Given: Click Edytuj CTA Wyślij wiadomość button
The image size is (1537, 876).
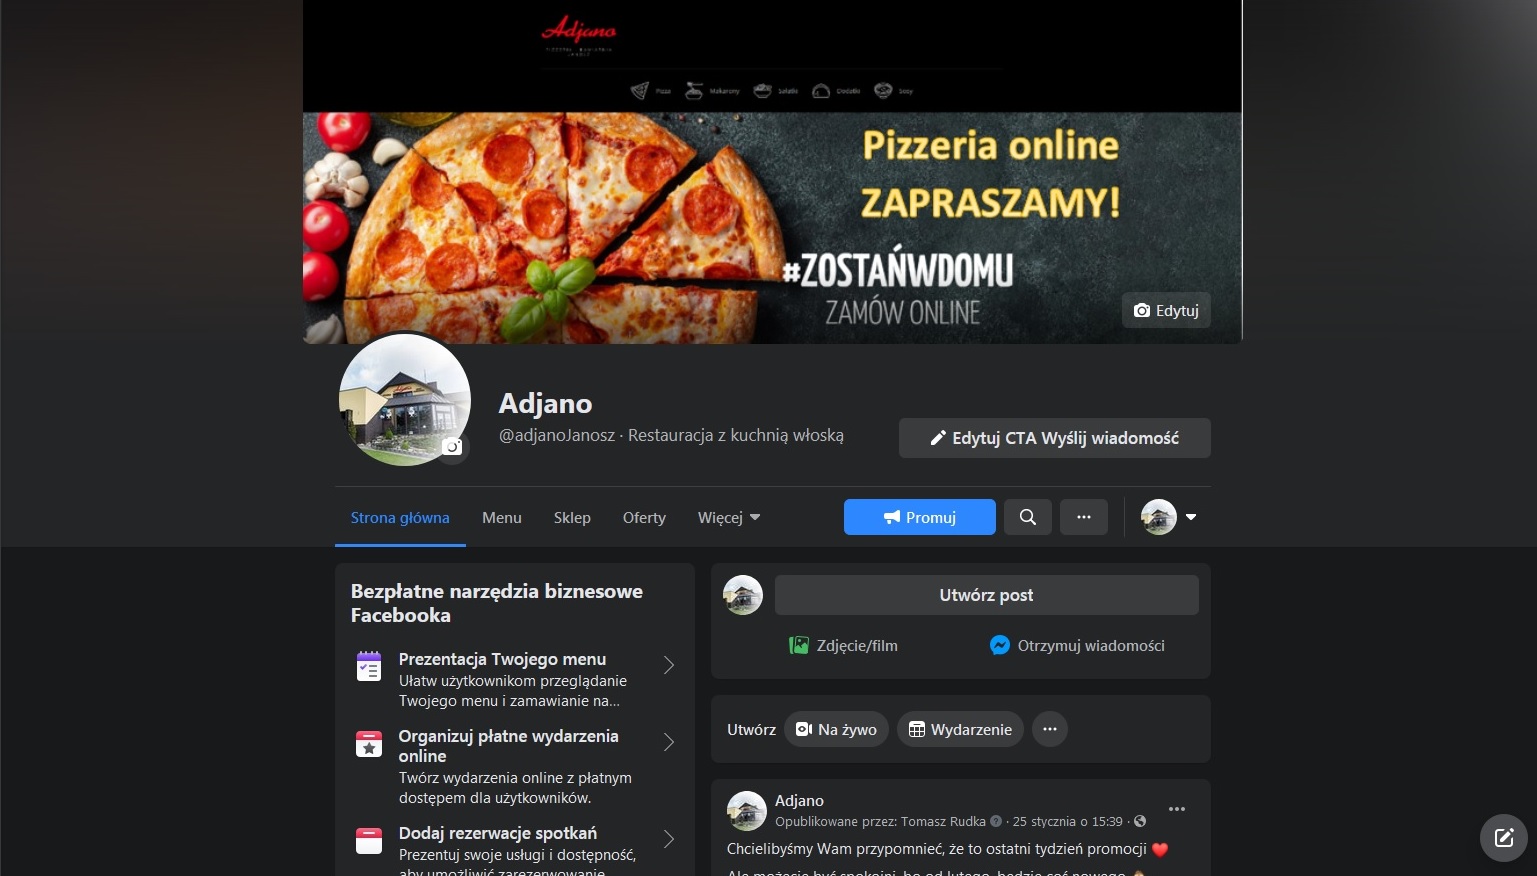Looking at the screenshot, I should 1054,438.
